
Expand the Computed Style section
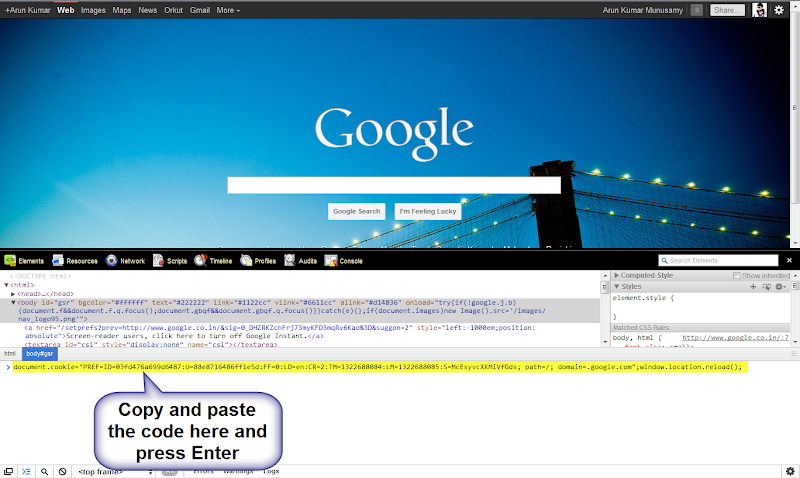[x=617, y=275]
